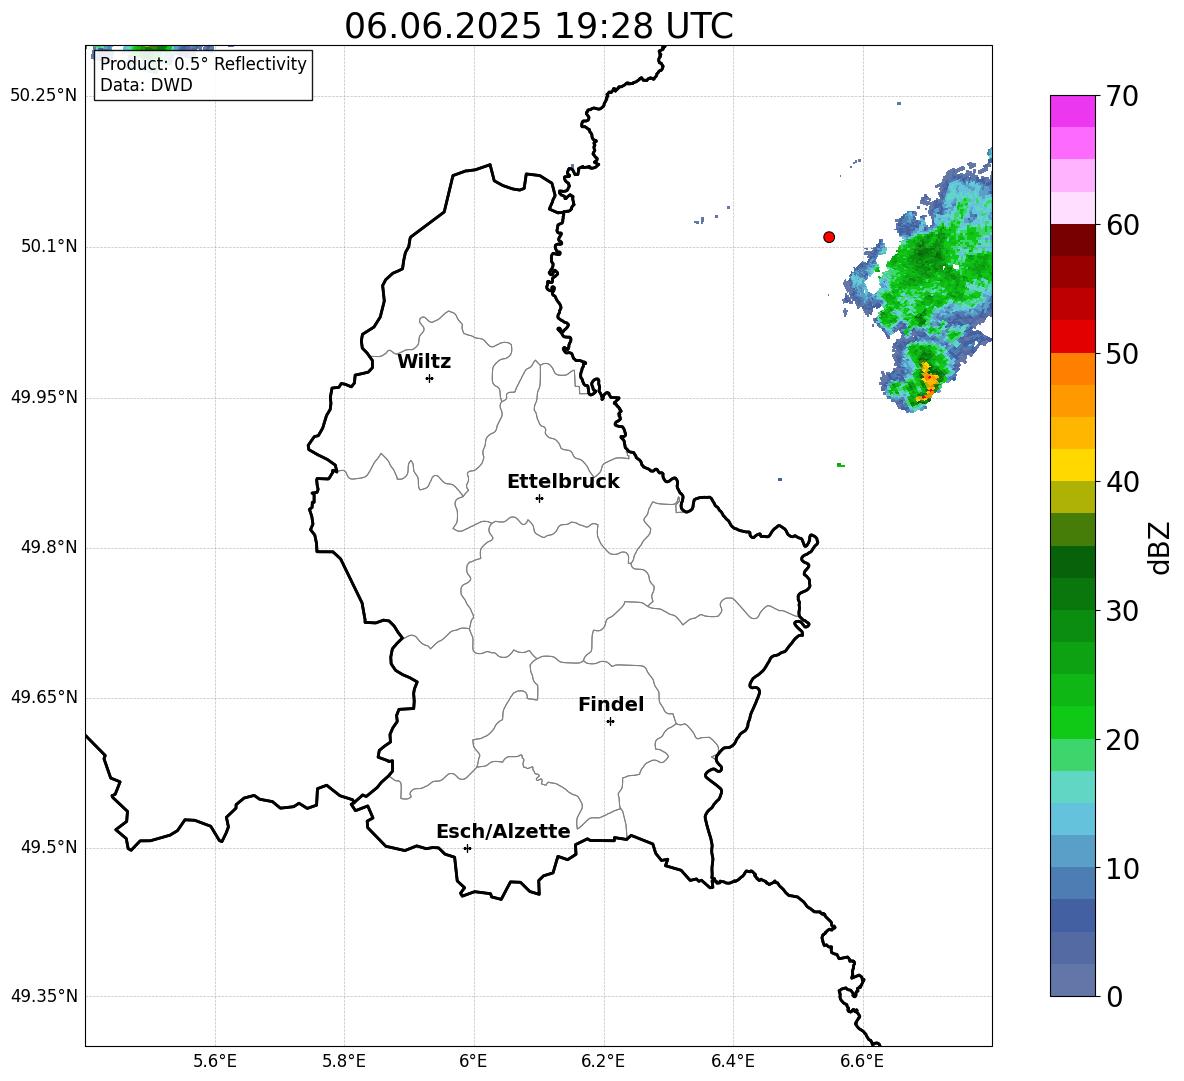Click the title '06.06.2025 19:28 UTC'

(x=538, y=26)
